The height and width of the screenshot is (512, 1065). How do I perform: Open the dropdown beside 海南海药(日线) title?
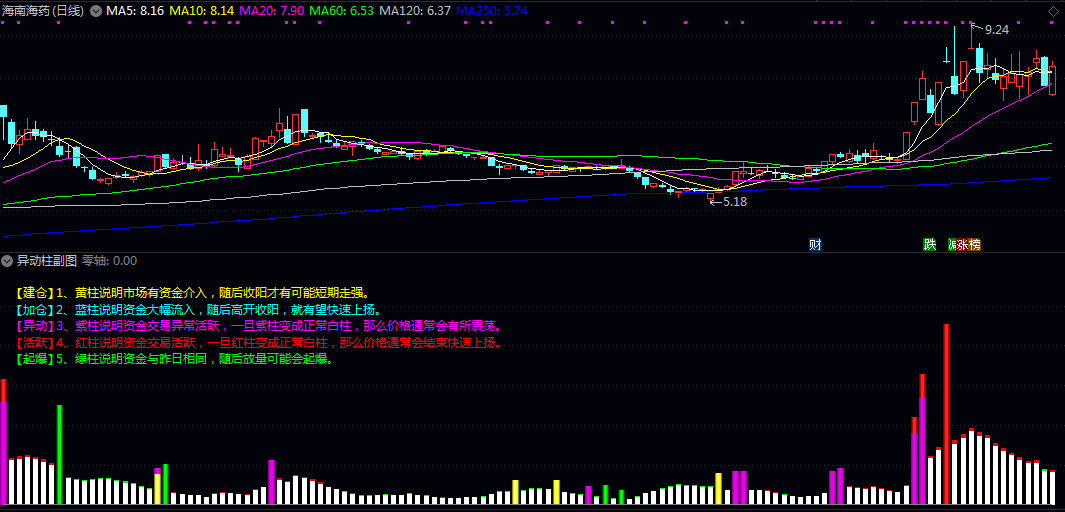click(96, 11)
